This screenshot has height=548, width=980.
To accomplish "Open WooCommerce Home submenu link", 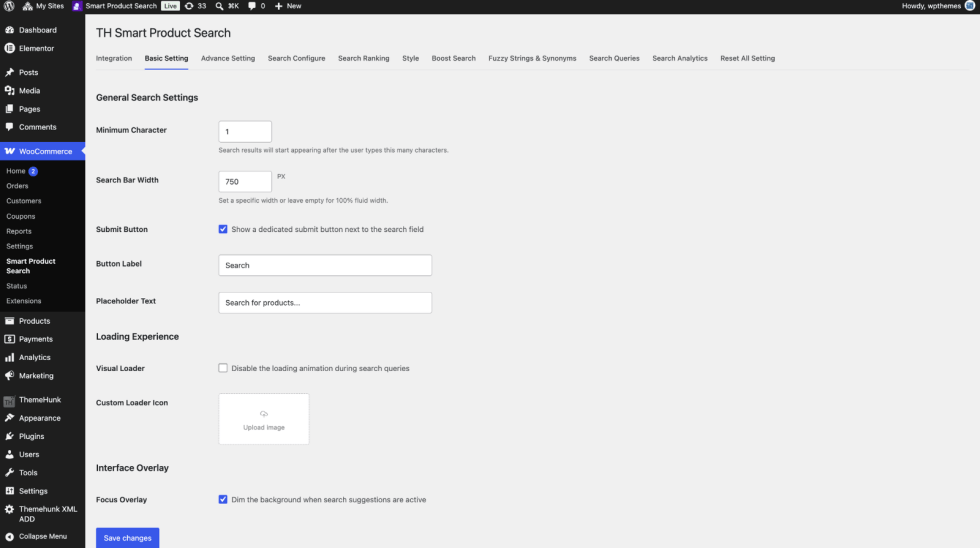I will point(16,171).
